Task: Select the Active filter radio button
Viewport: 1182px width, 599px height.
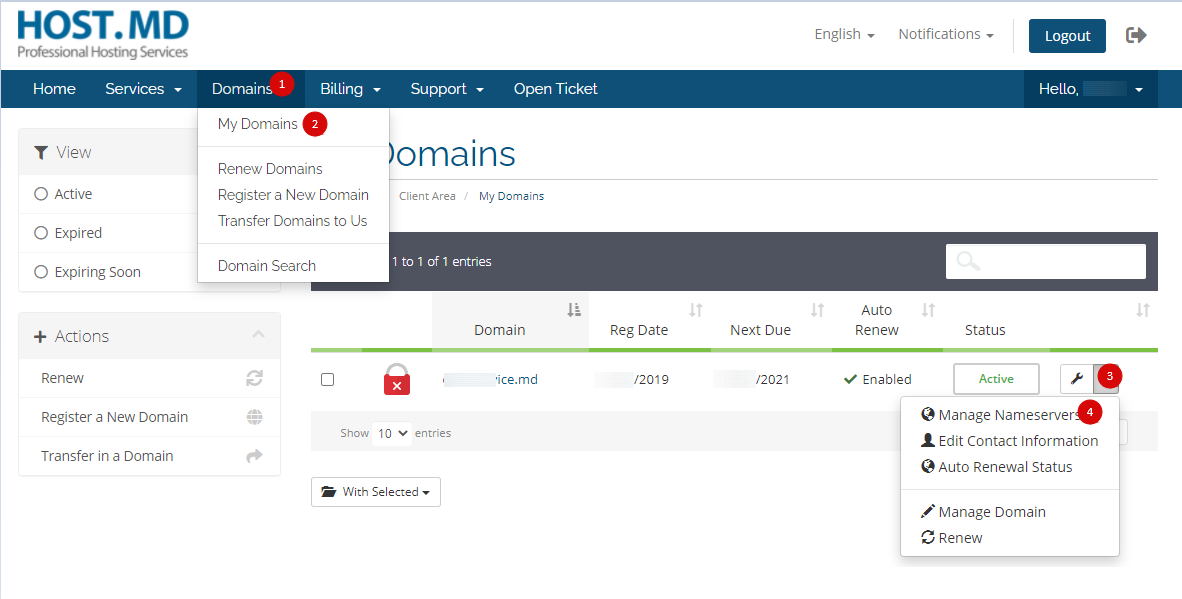Action: coord(41,194)
